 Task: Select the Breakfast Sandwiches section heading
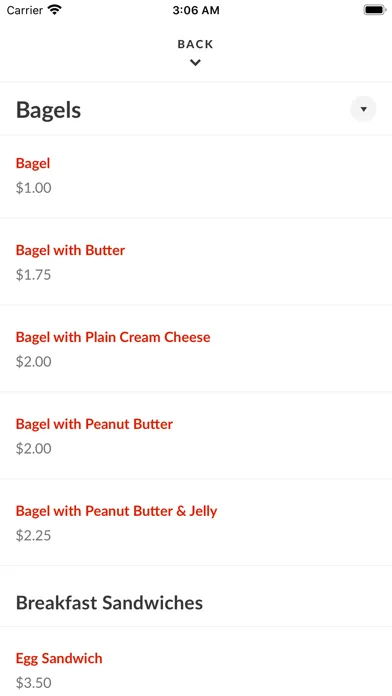109,603
